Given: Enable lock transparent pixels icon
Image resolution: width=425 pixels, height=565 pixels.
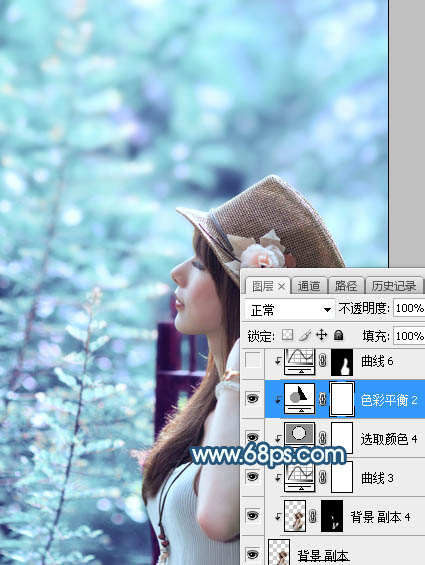Looking at the screenshot, I should tap(287, 335).
